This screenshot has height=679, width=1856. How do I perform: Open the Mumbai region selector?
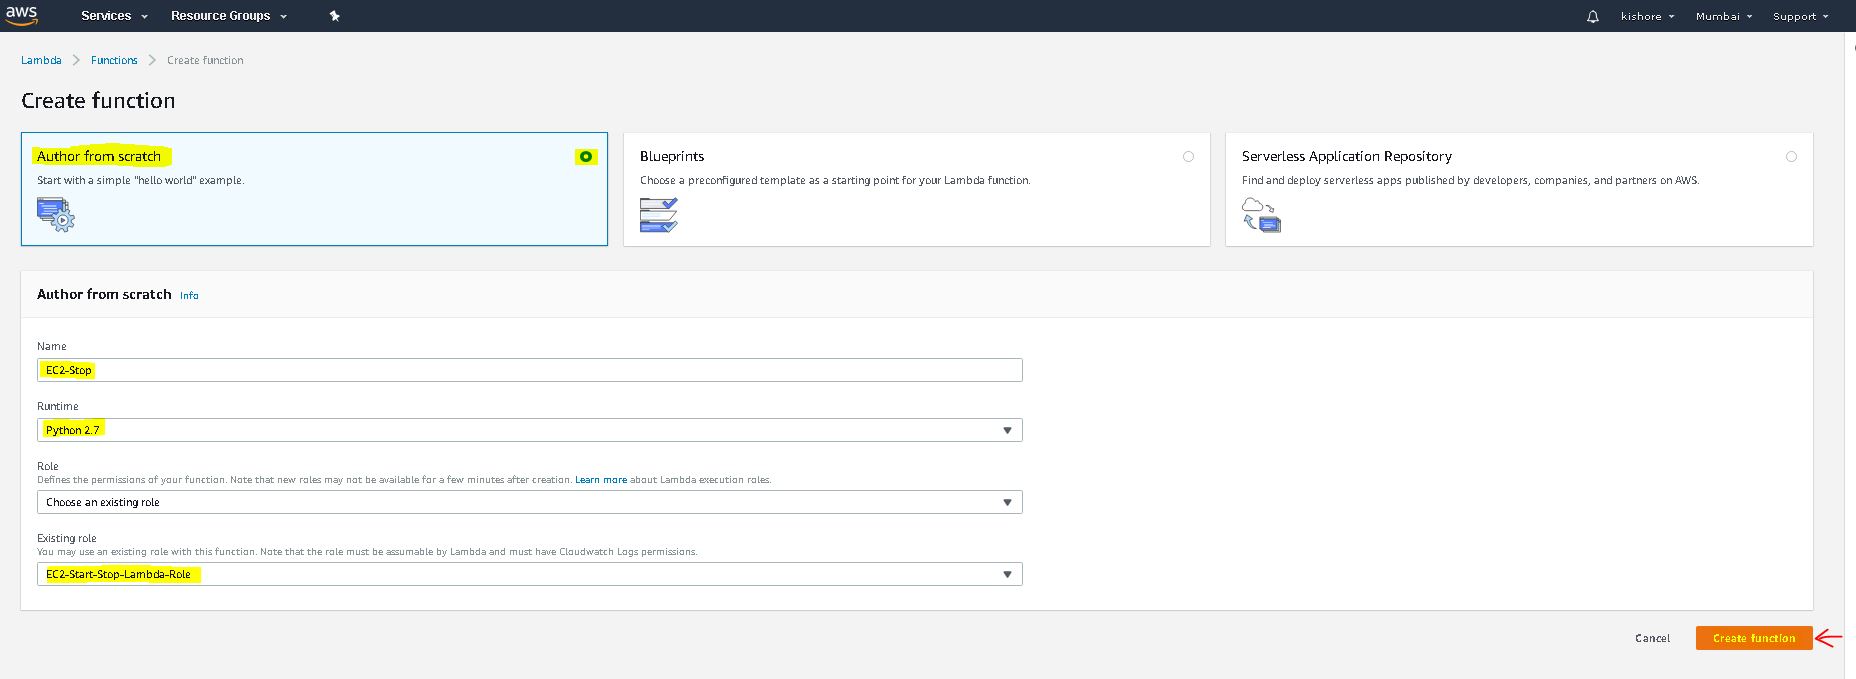pos(1723,17)
